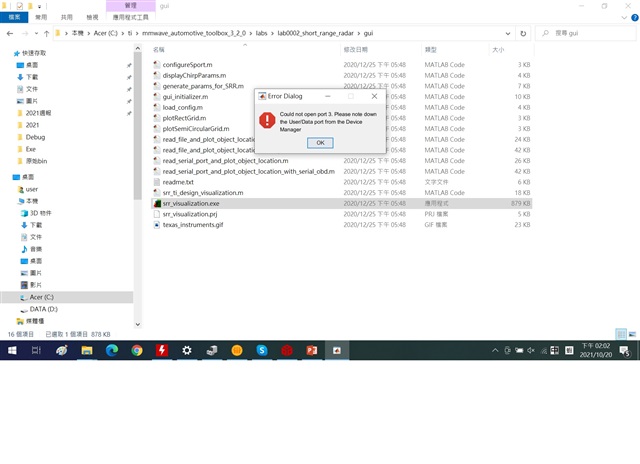Launch Microsoft Edge from taskbar
Viewport: 640px width, 464px height.
coord(112,350)
